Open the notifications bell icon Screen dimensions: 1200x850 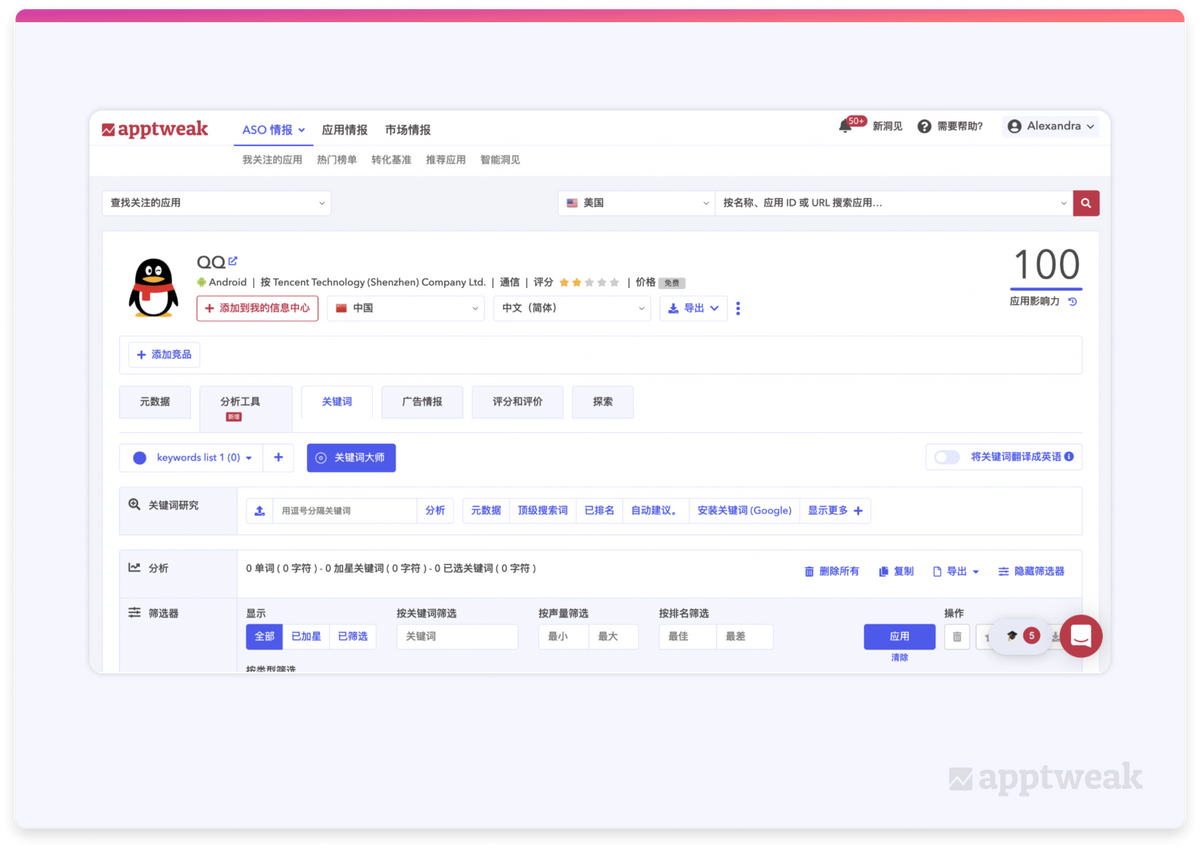click(846, 126)
